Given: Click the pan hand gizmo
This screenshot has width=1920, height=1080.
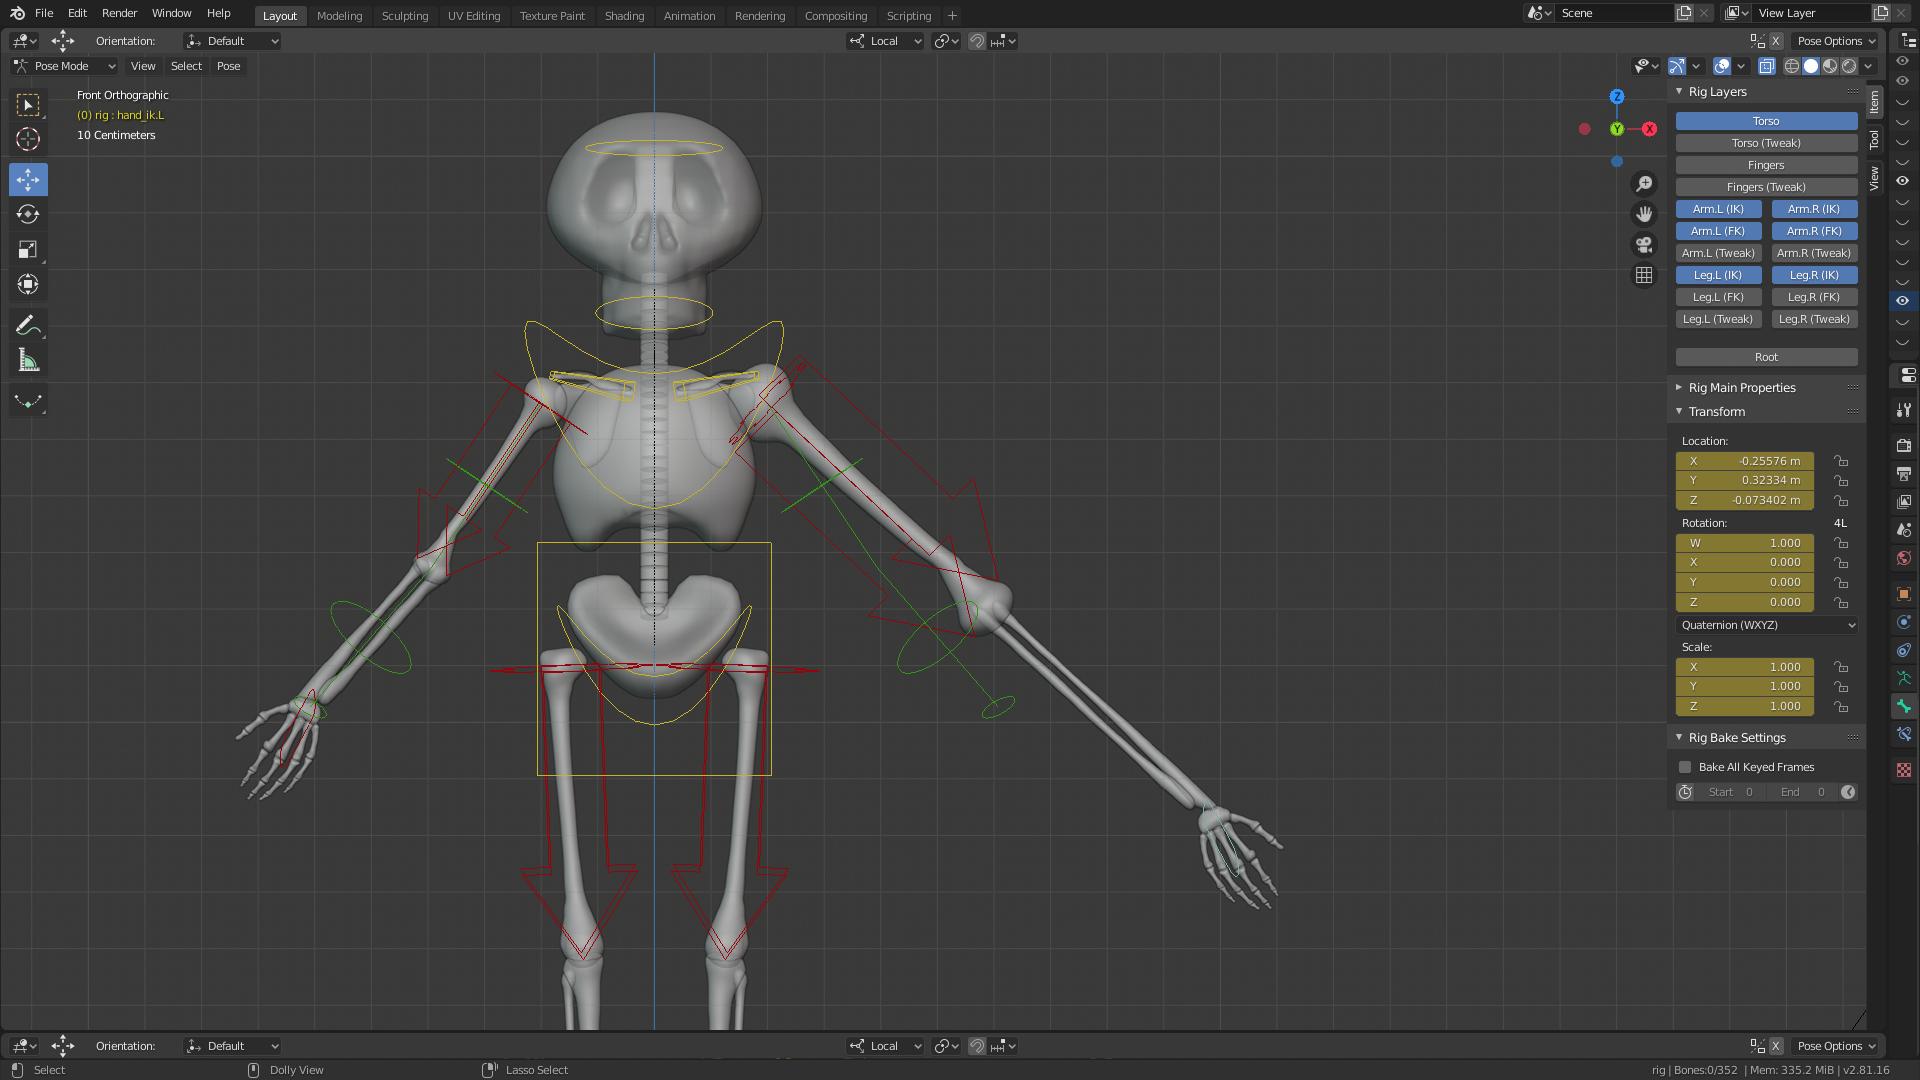Looking at the screenshot, I should tap(1644, 214).
